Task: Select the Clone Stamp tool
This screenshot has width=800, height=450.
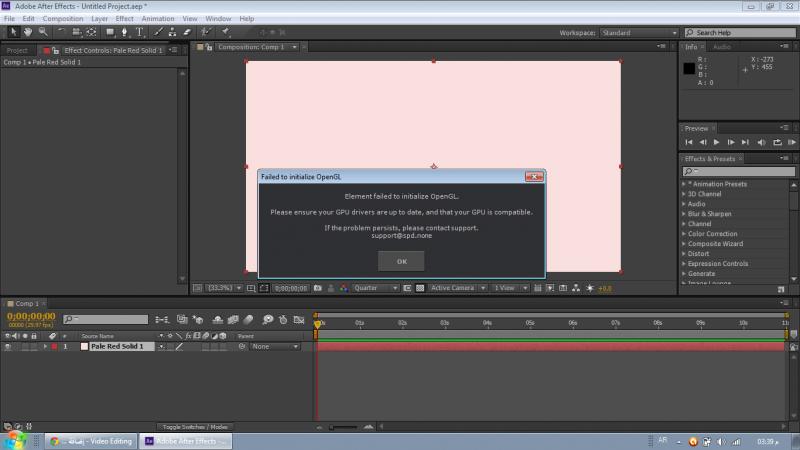Action: click(x=172, y=32)
